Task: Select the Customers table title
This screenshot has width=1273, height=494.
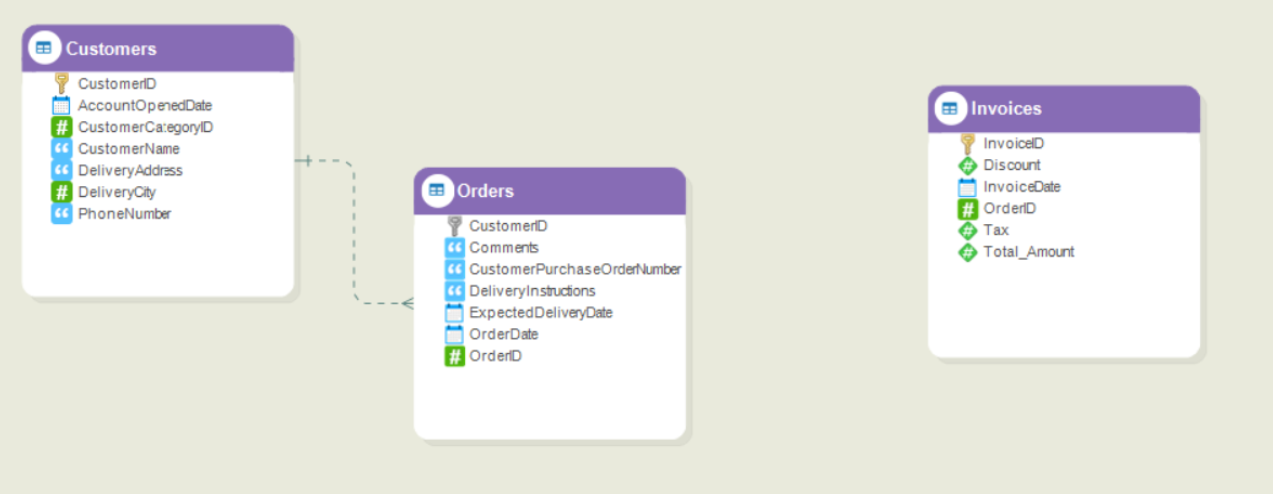Action: [111, 49]
